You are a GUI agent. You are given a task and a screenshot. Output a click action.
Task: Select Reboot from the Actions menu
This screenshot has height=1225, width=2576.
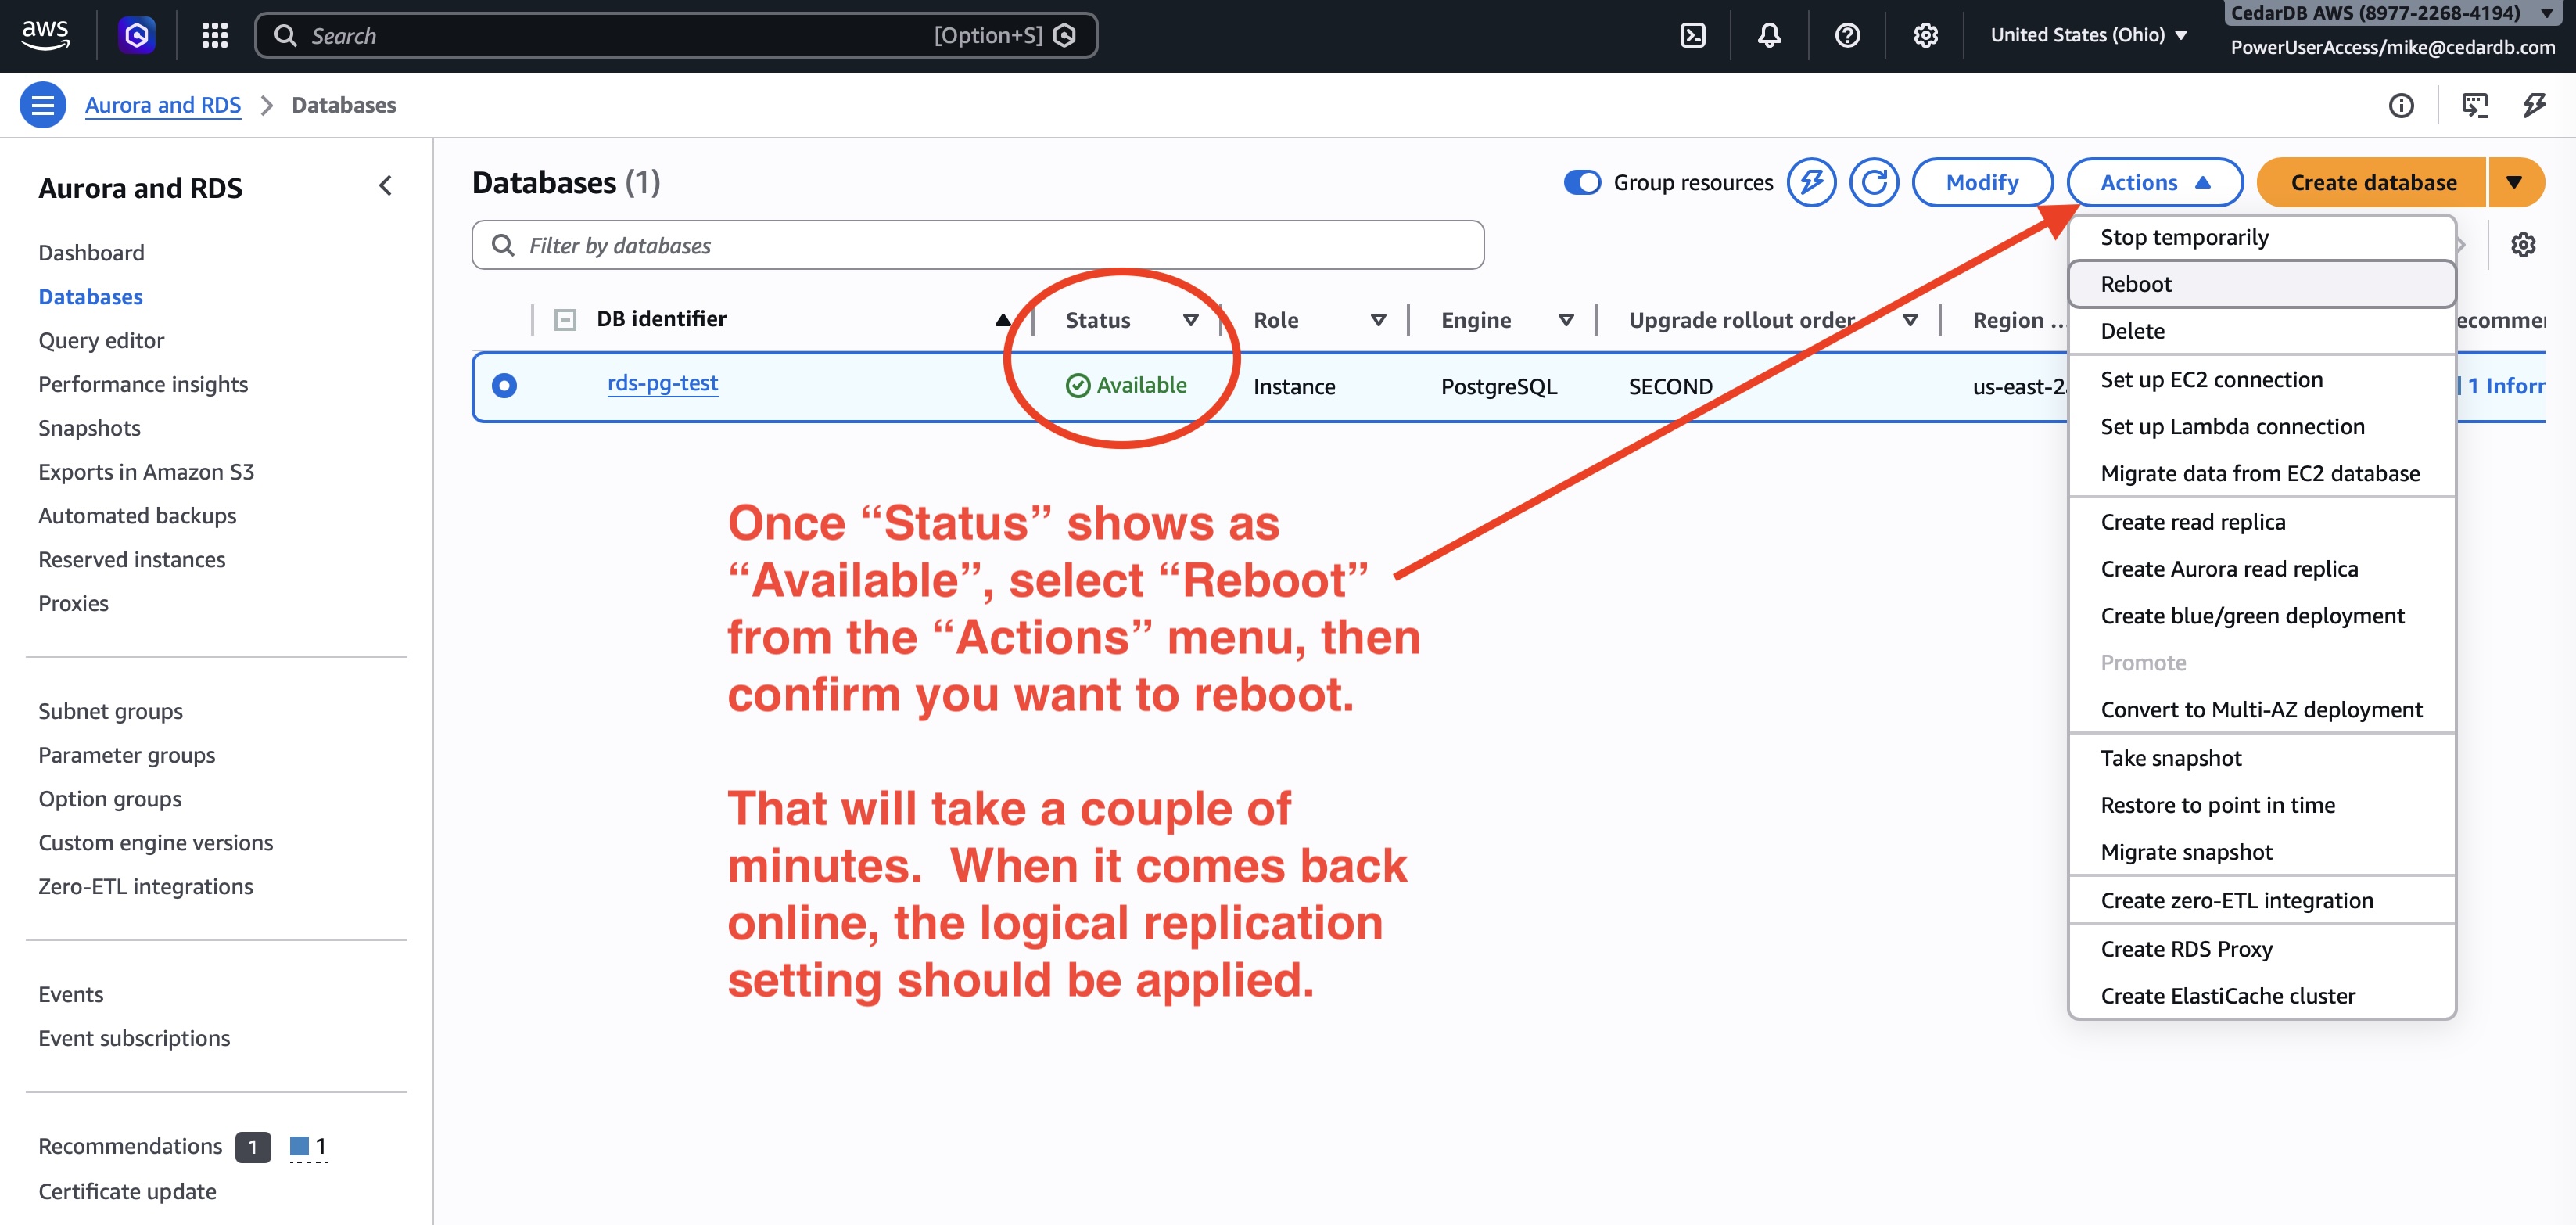pyautogui.click(x=2136, y=285)
